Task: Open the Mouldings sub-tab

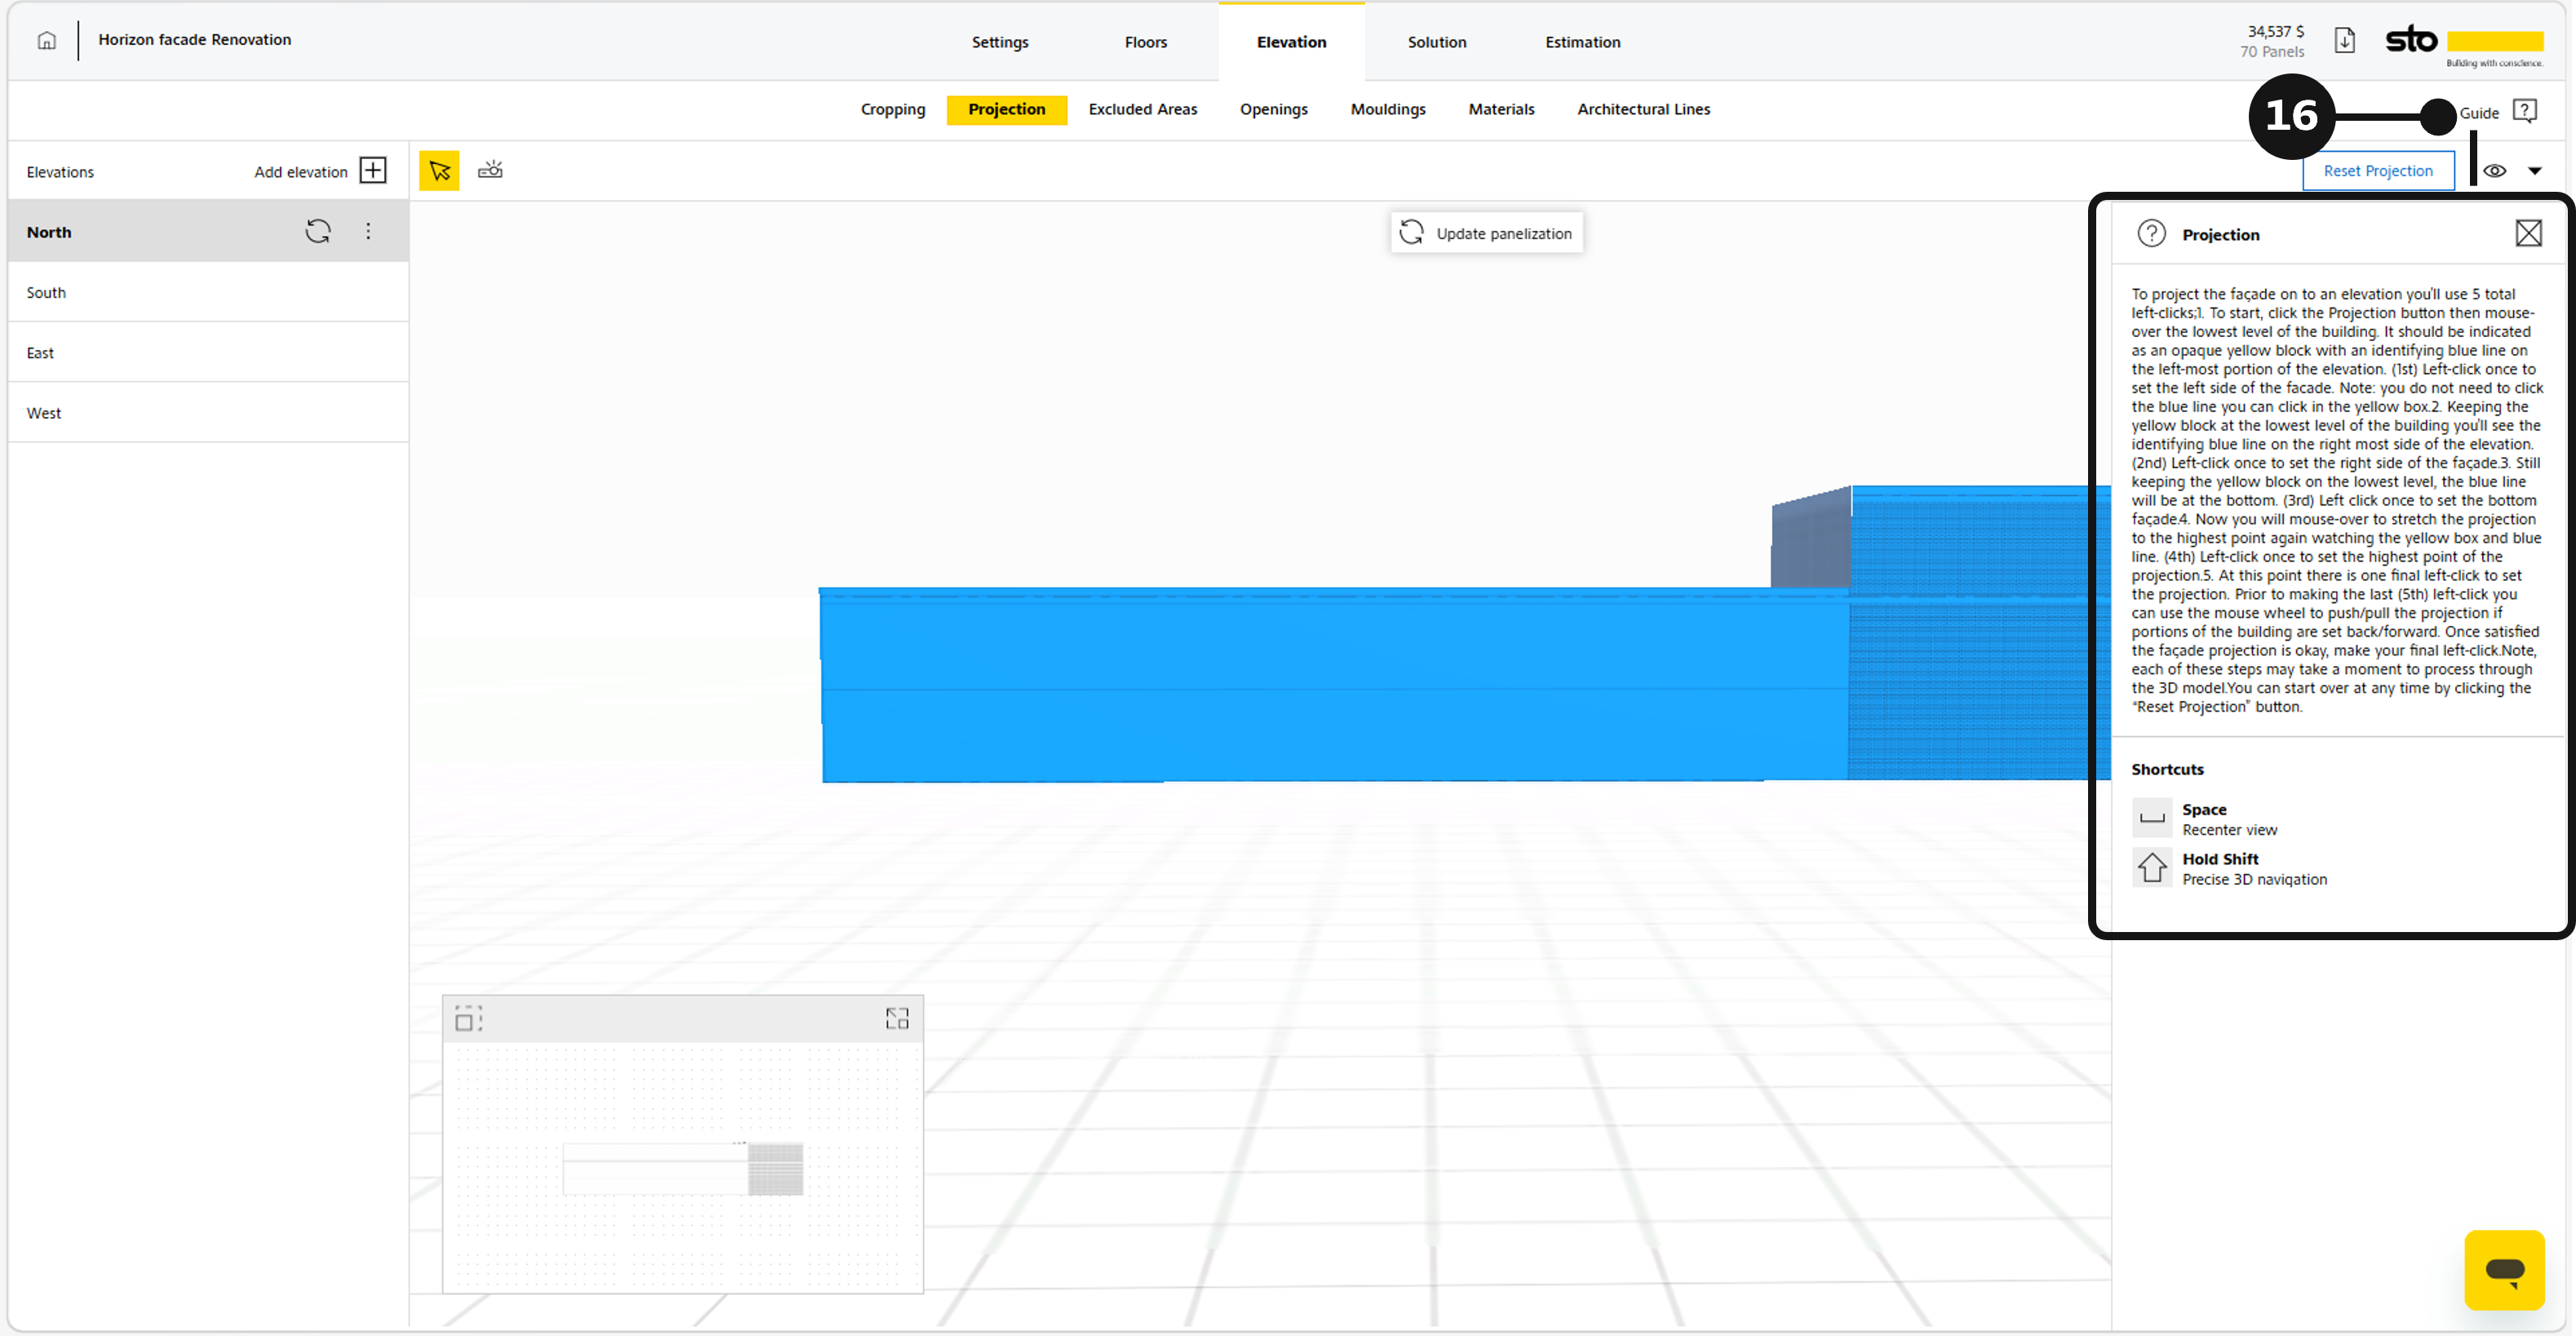Action: tap(1388, 109)
